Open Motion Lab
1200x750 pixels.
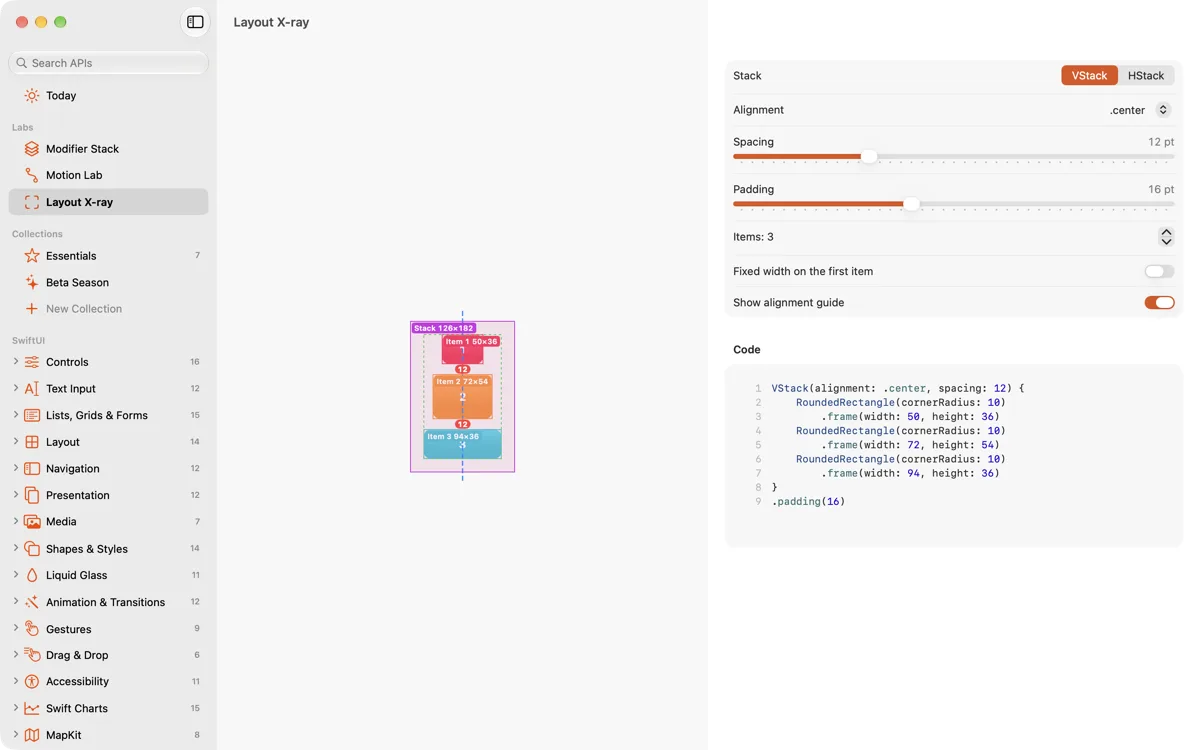108,175
